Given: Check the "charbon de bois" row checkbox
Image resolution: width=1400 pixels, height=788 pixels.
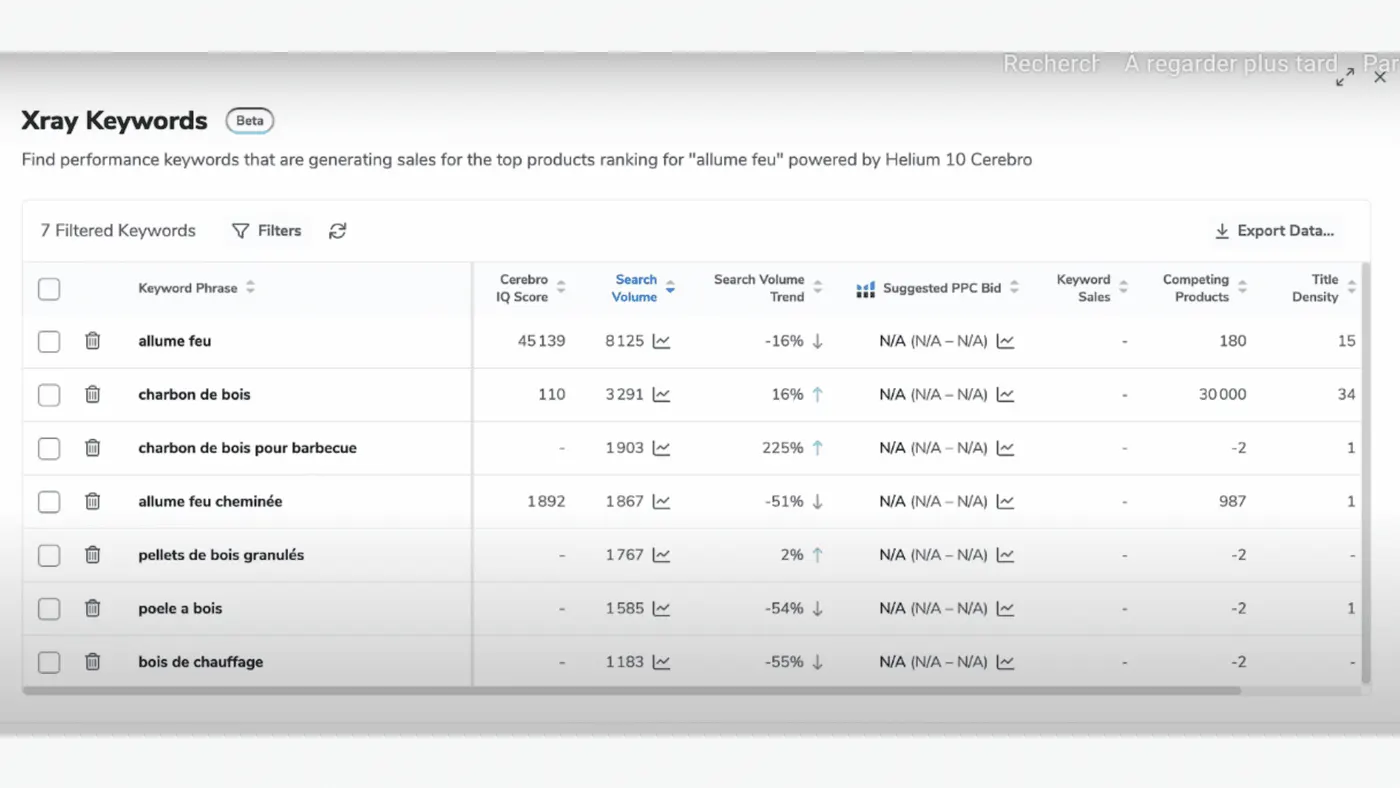Looking at the screenshot, I should [49, 394].
